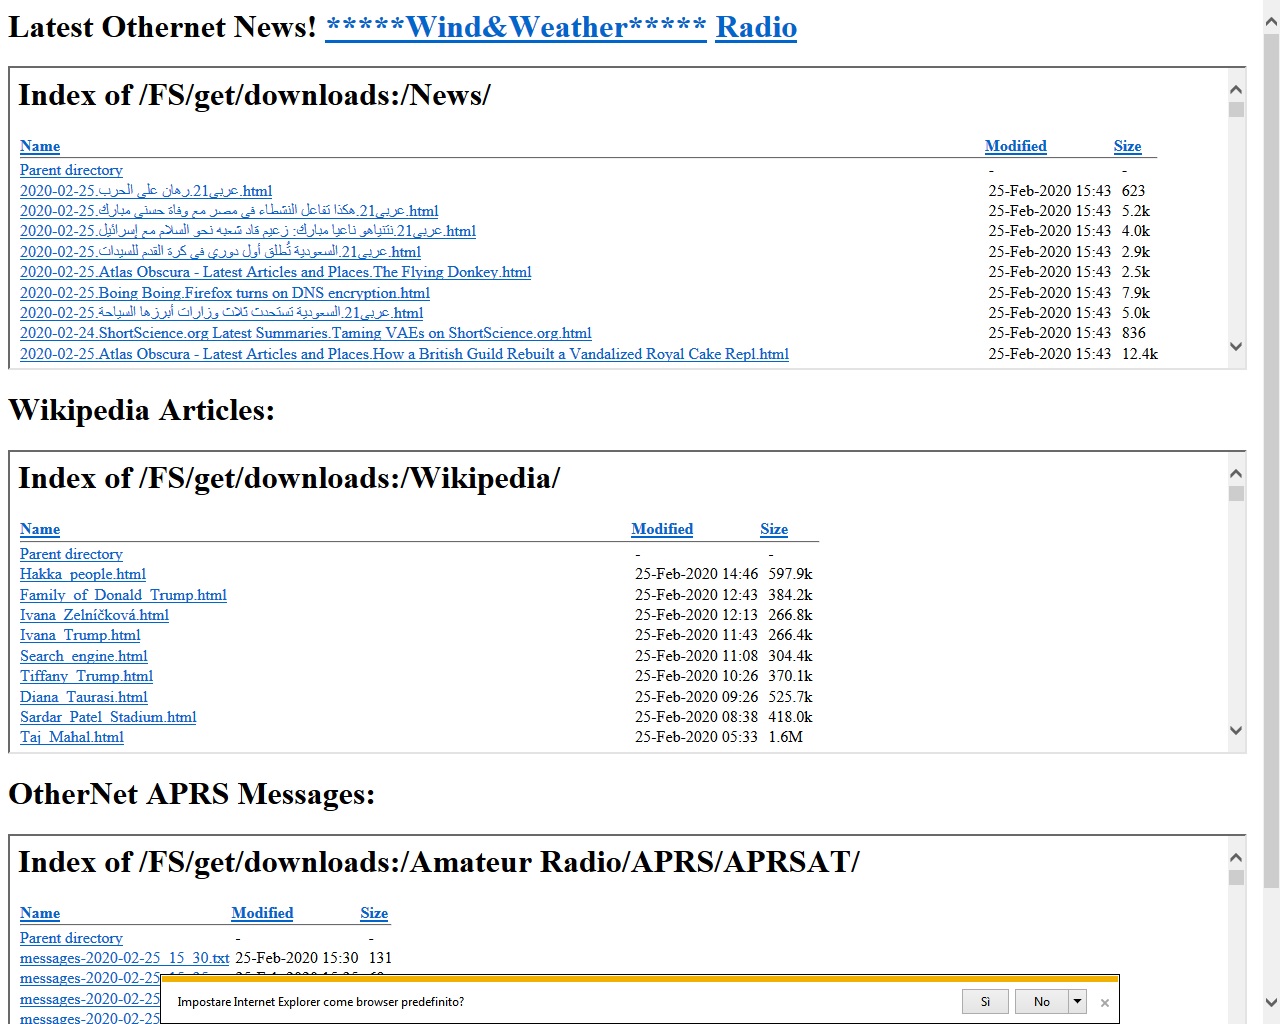Viewport: 1280px width, 1024px height.
Task: Open Parent directory in Wikipedia index
Action: click(x=71, y=554)
